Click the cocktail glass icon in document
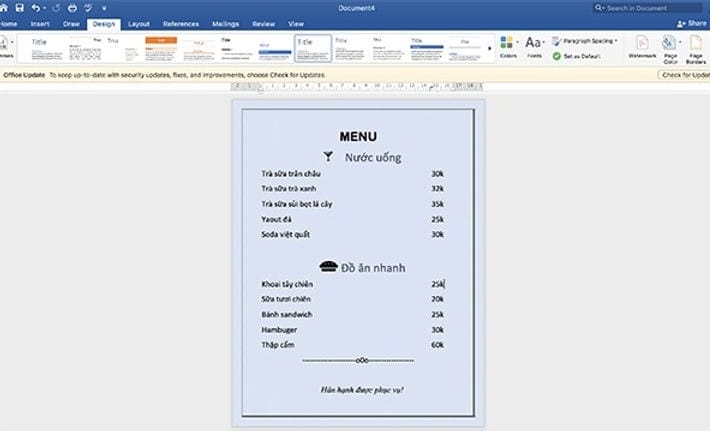Screen dimensions: 710x431 [x=328, y=157]
